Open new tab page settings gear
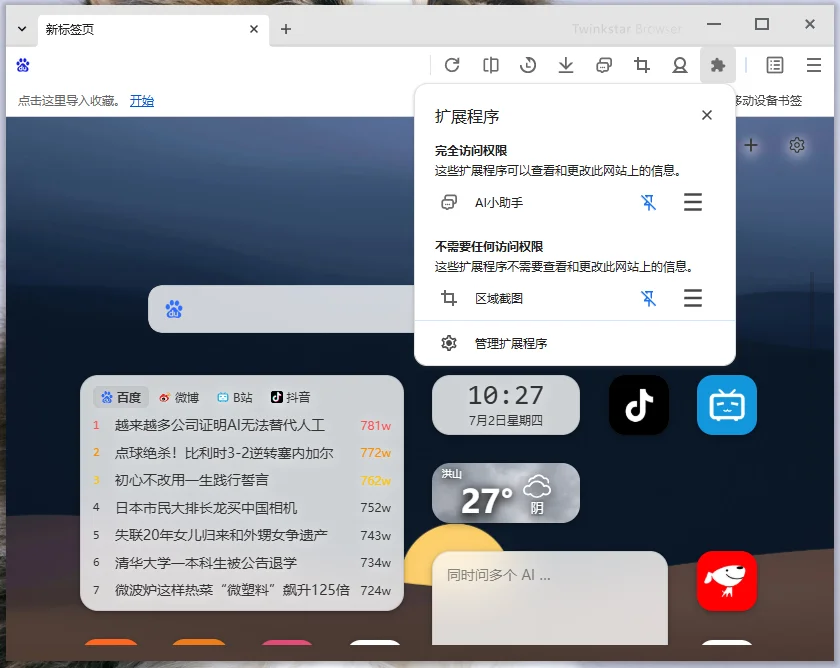 (x=797, y=145)
